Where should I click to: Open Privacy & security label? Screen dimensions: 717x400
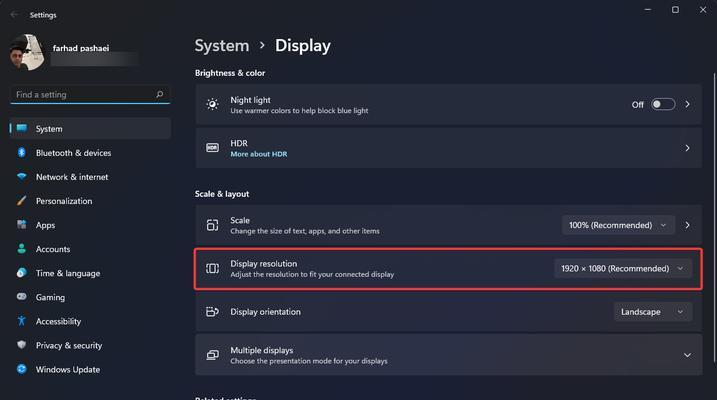69,346
